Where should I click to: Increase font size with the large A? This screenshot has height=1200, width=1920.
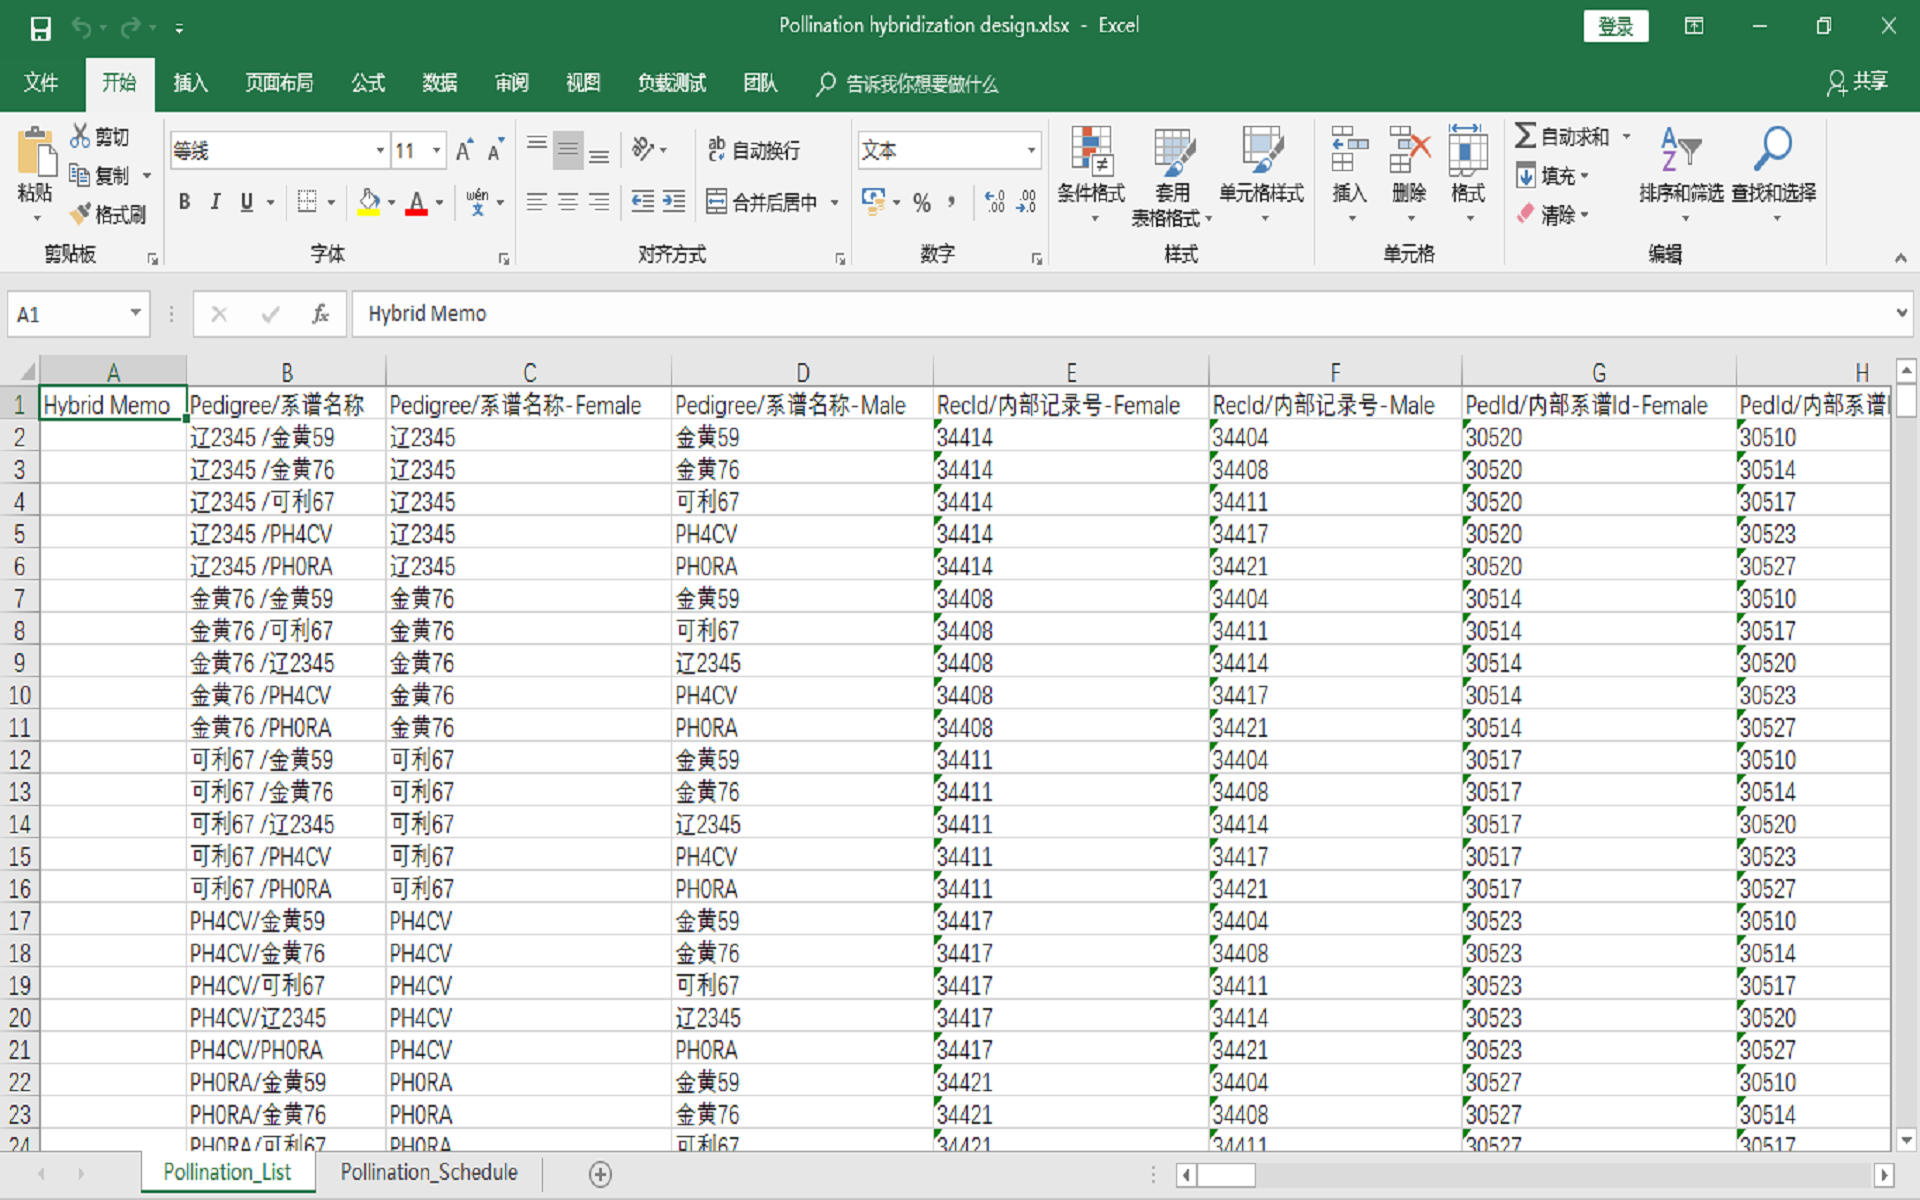tap(464, 151)
